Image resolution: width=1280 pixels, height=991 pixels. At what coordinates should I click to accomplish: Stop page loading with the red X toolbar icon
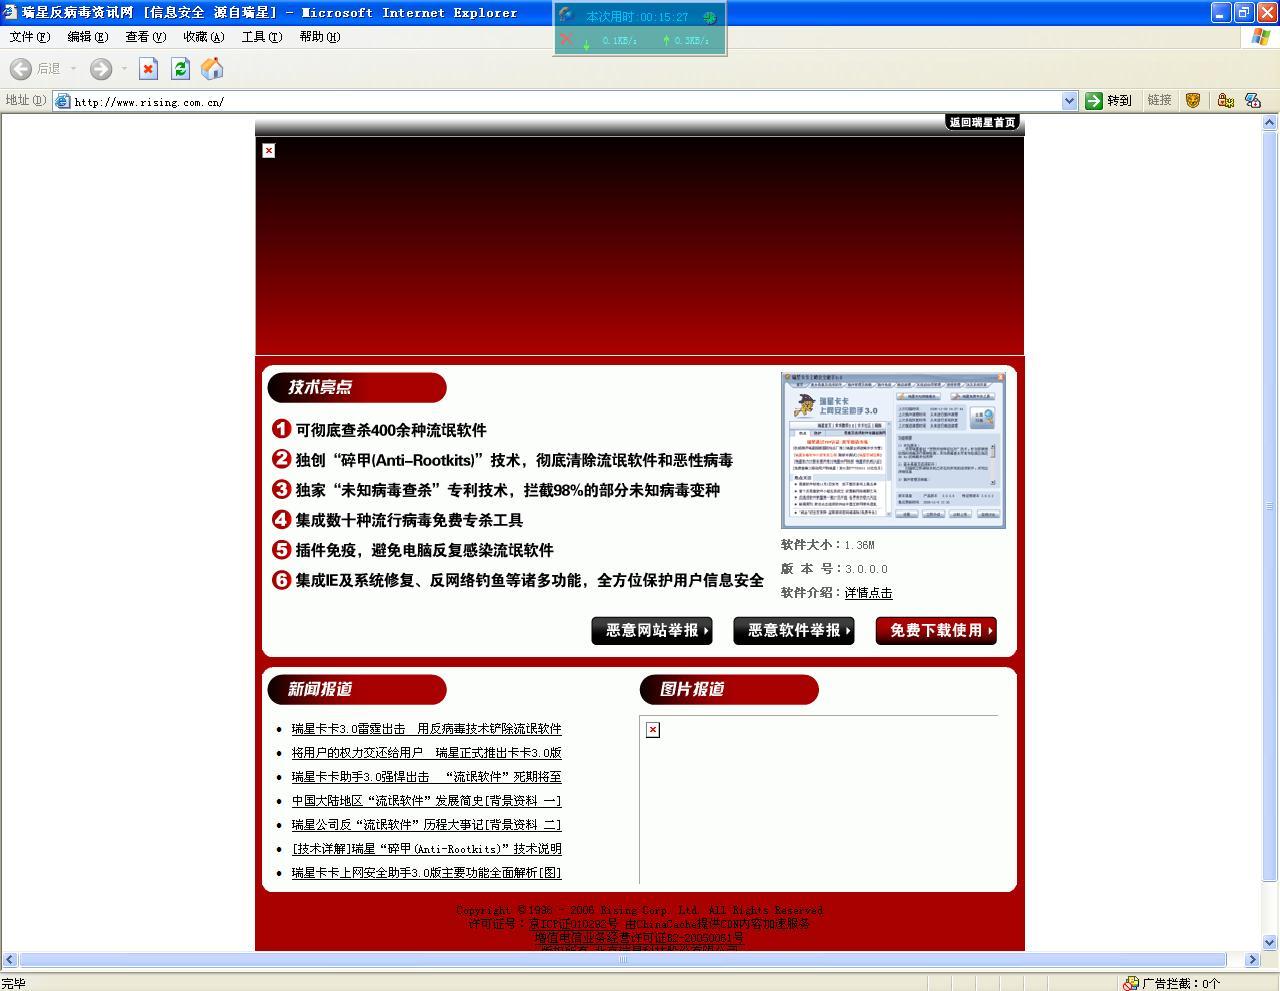148,69
